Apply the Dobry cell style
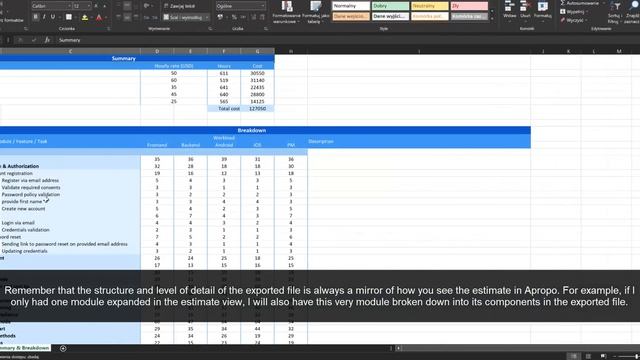 [390, 6]
